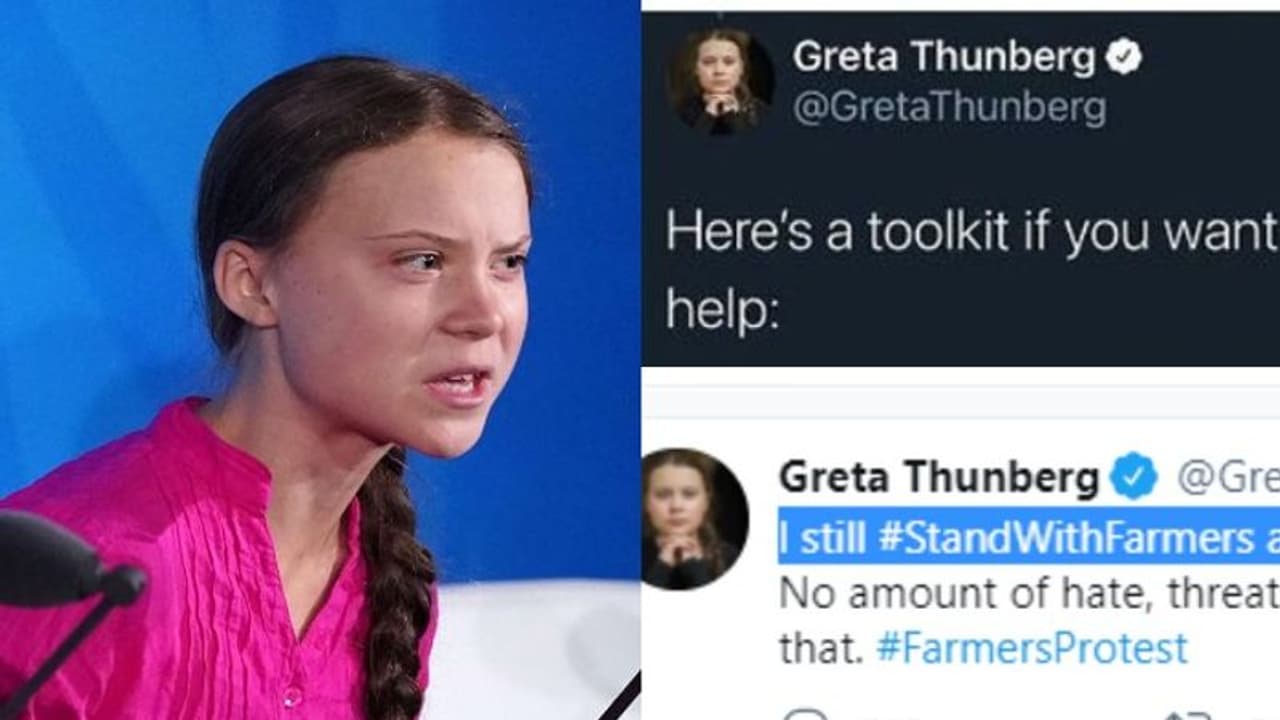This screenshot has height=720, width=1280.
Task: Click the "Here's a toolkit" tweet text
Action: pos(972,236)
